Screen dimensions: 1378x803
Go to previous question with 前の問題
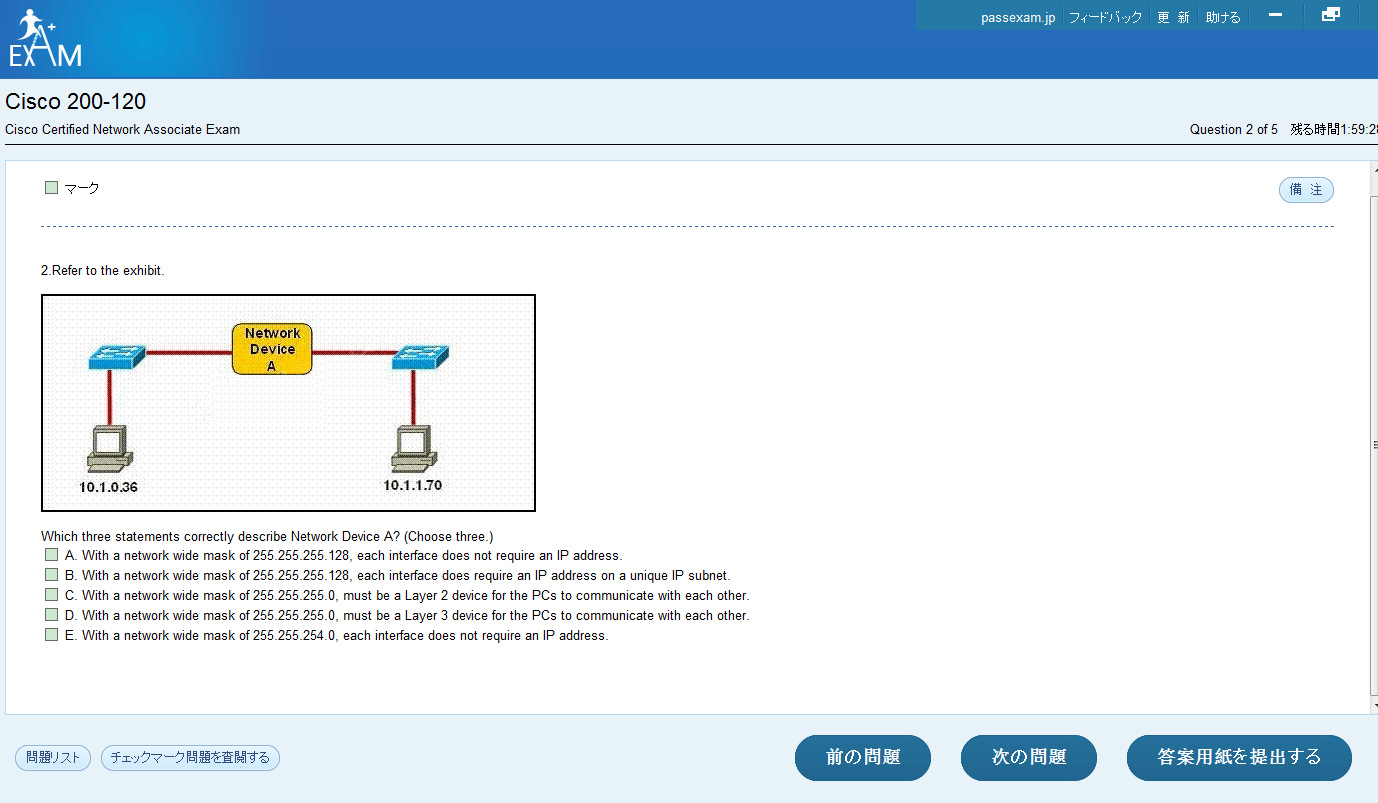863,758
